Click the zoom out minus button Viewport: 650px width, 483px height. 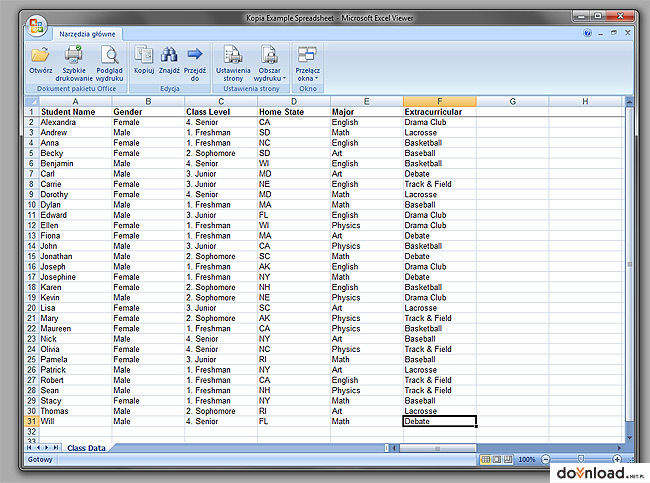546,459
